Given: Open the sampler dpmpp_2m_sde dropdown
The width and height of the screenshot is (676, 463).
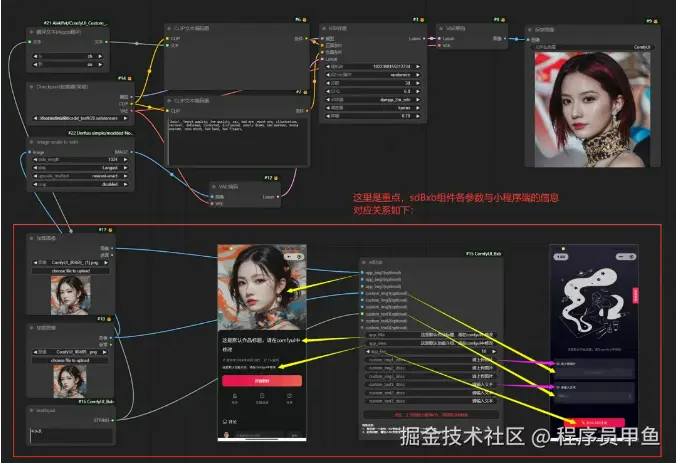Looking at the screenshot, I should [372, 100].
